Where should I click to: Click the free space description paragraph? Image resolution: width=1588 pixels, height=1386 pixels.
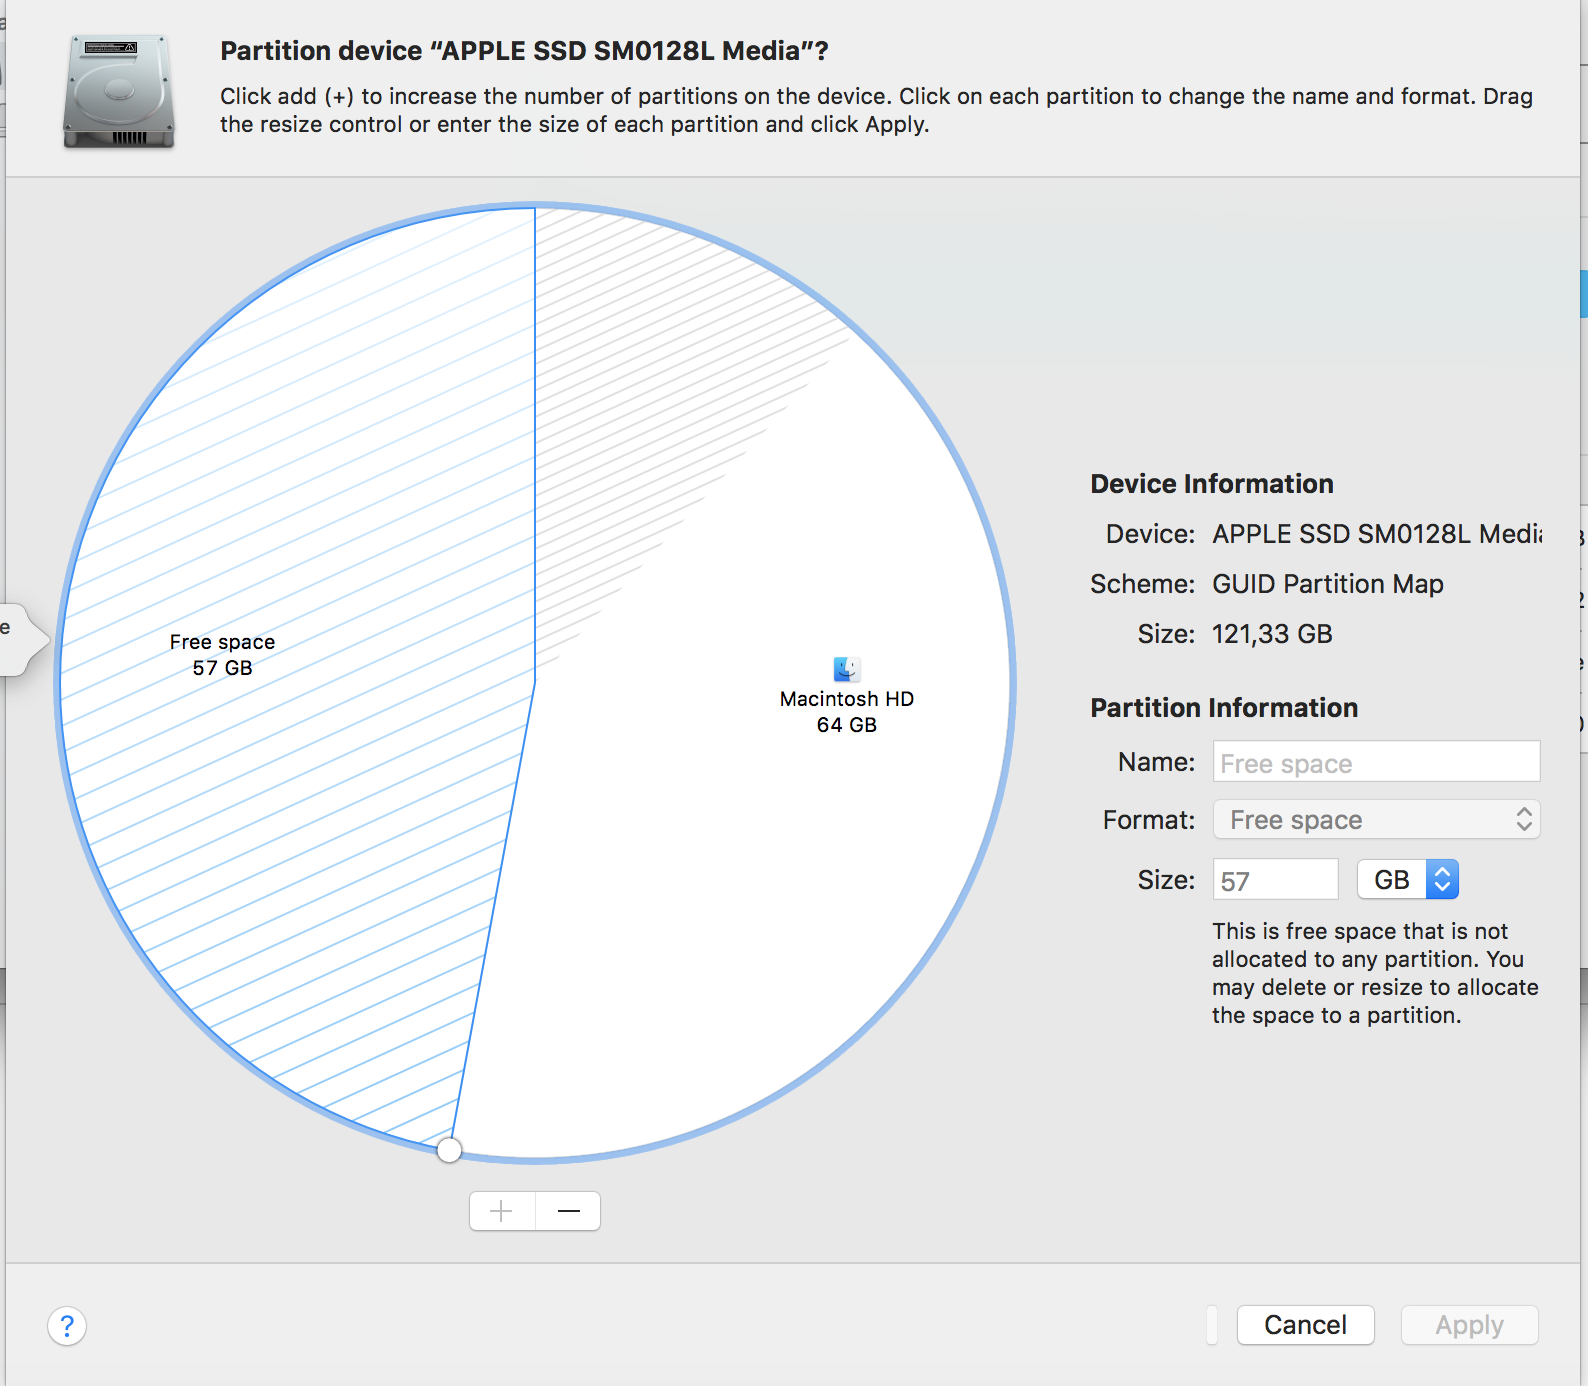(1375, 973)
